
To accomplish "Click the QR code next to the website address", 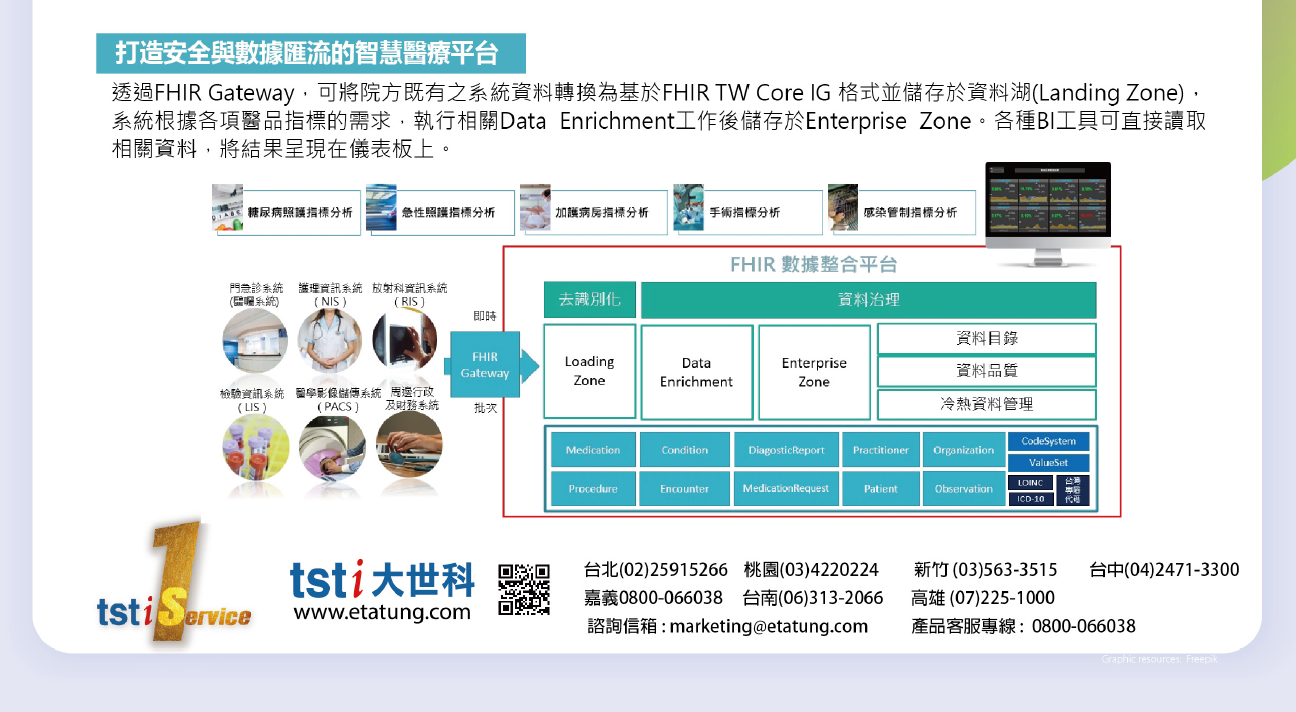I will click(x=524, y=589).
